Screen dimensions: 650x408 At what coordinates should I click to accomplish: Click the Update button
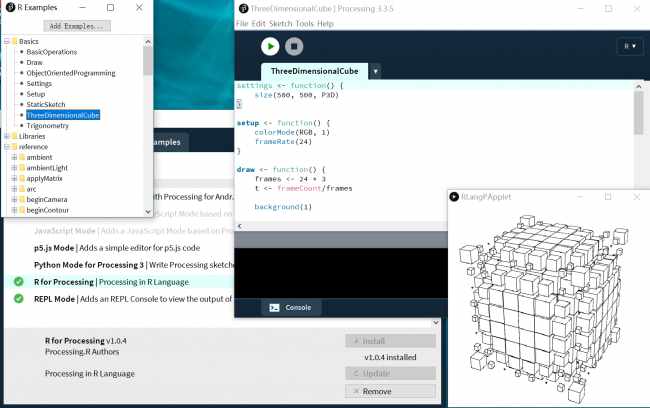[x=390, y=373]
